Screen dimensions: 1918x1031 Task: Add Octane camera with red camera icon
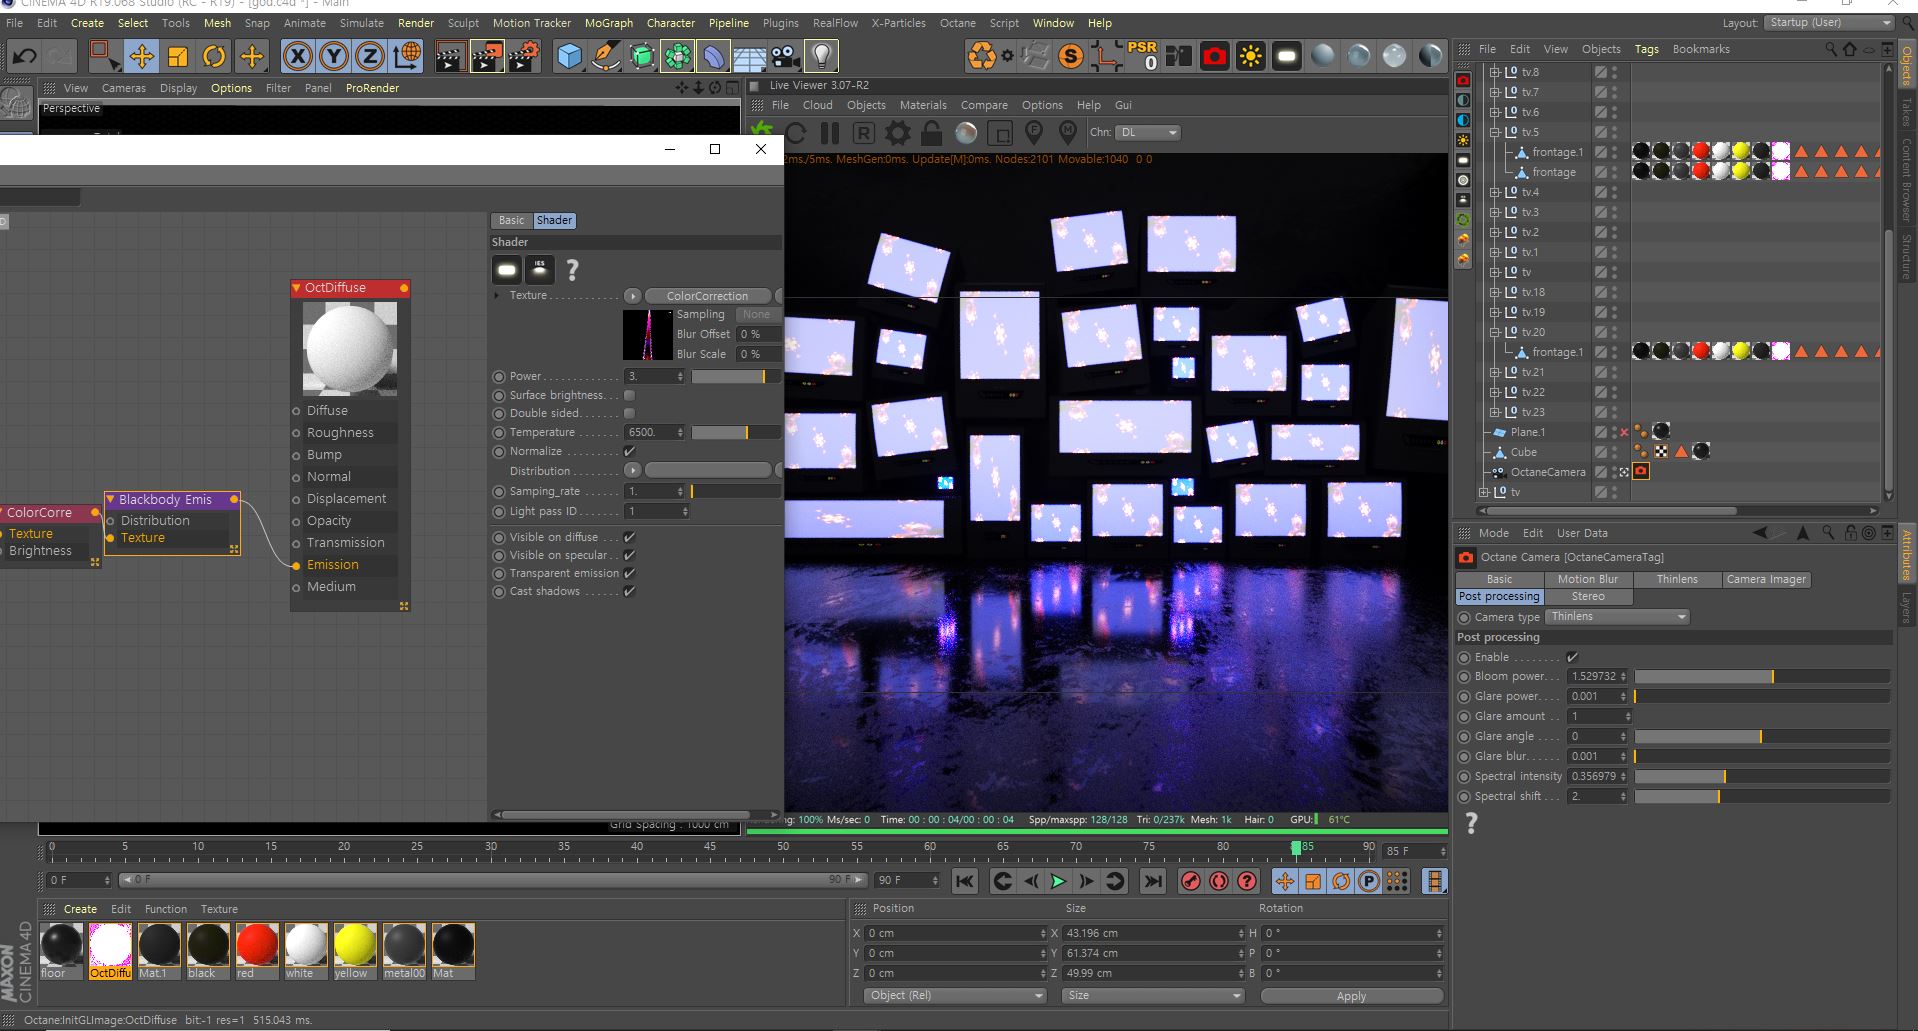pyautogui.click(x=1214, y=56)
